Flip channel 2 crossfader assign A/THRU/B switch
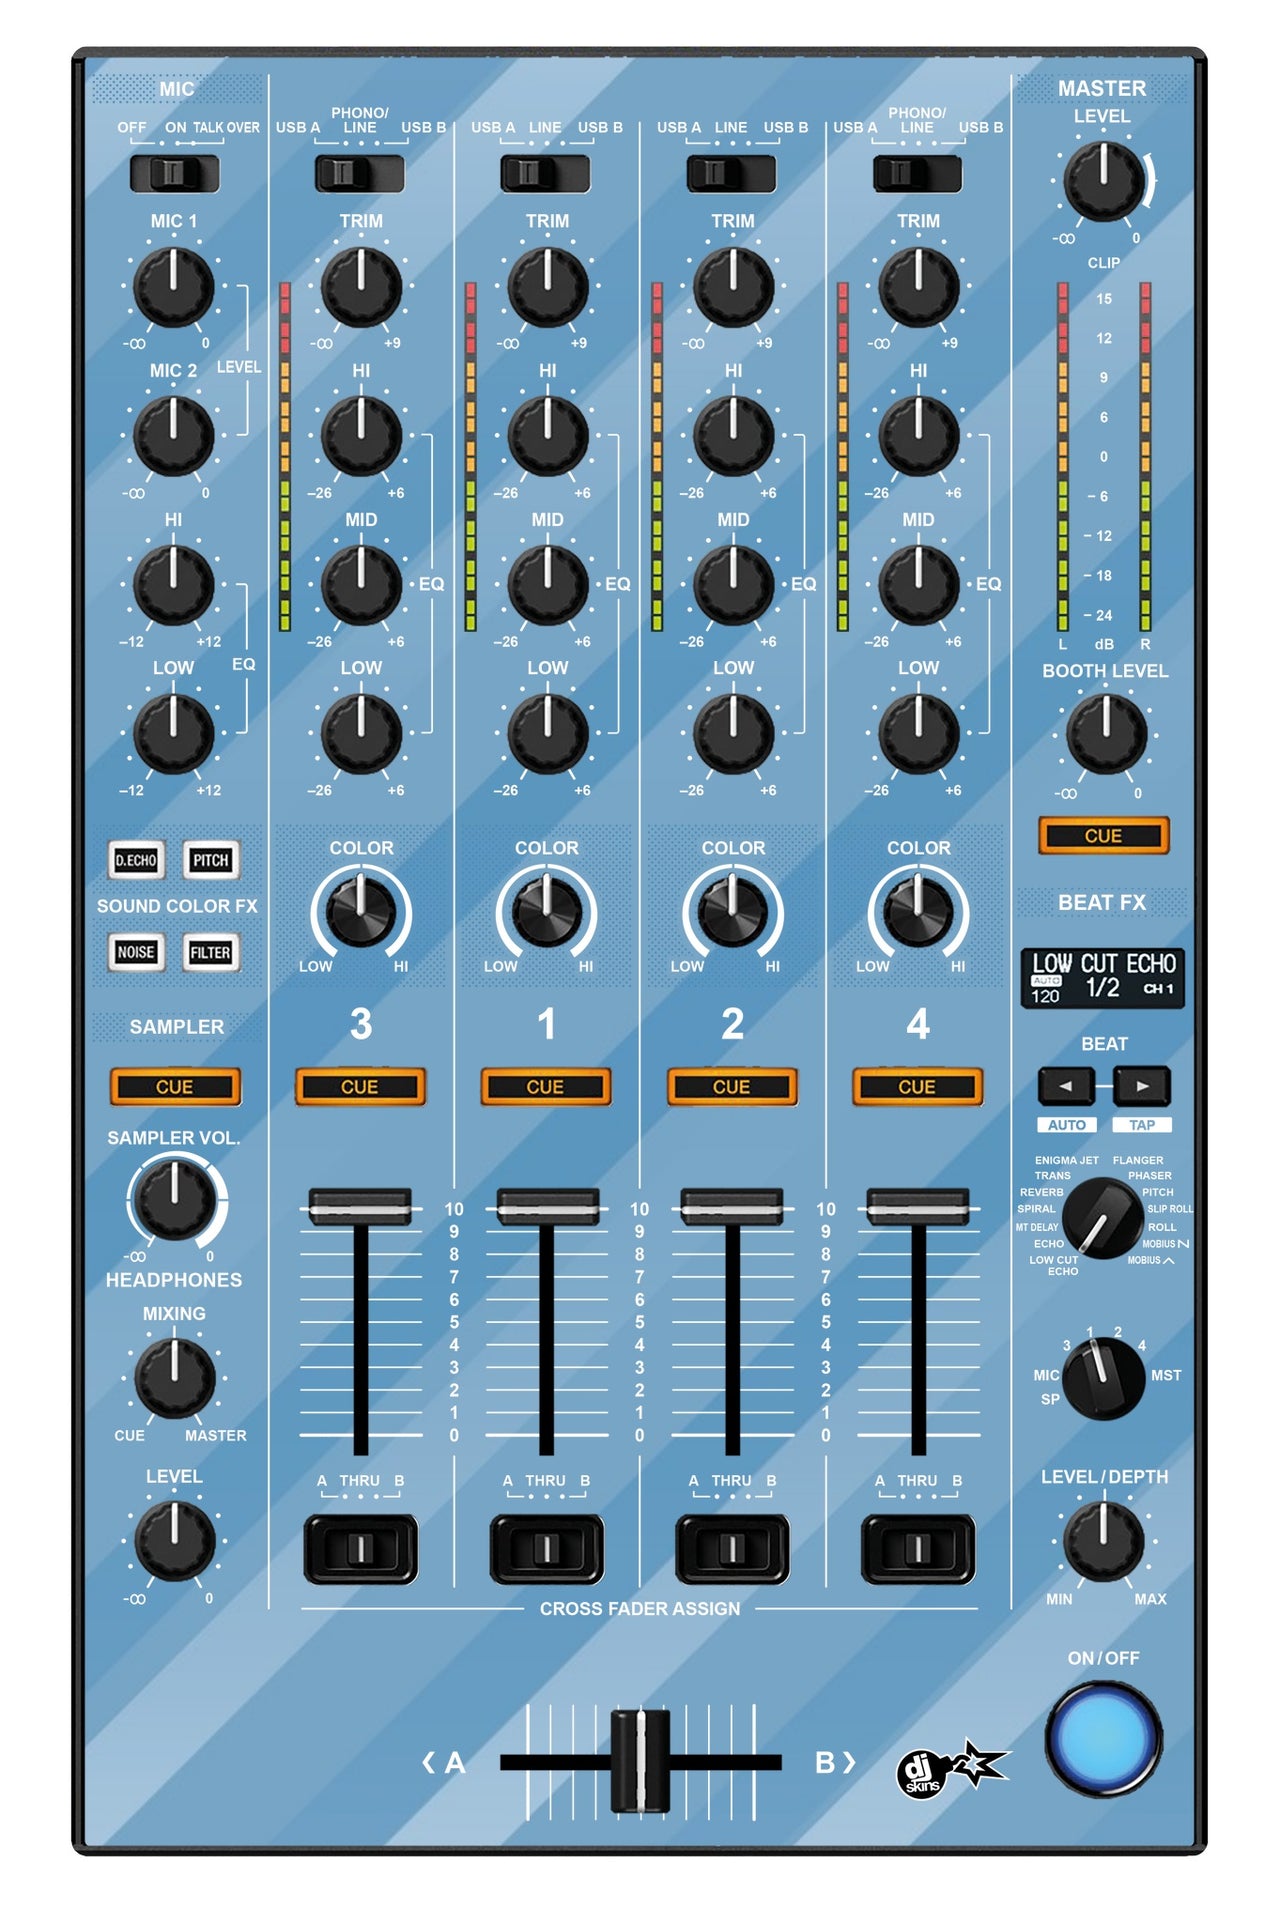This screenshot has width=1280, height=1923. [x=732, y=1549]
